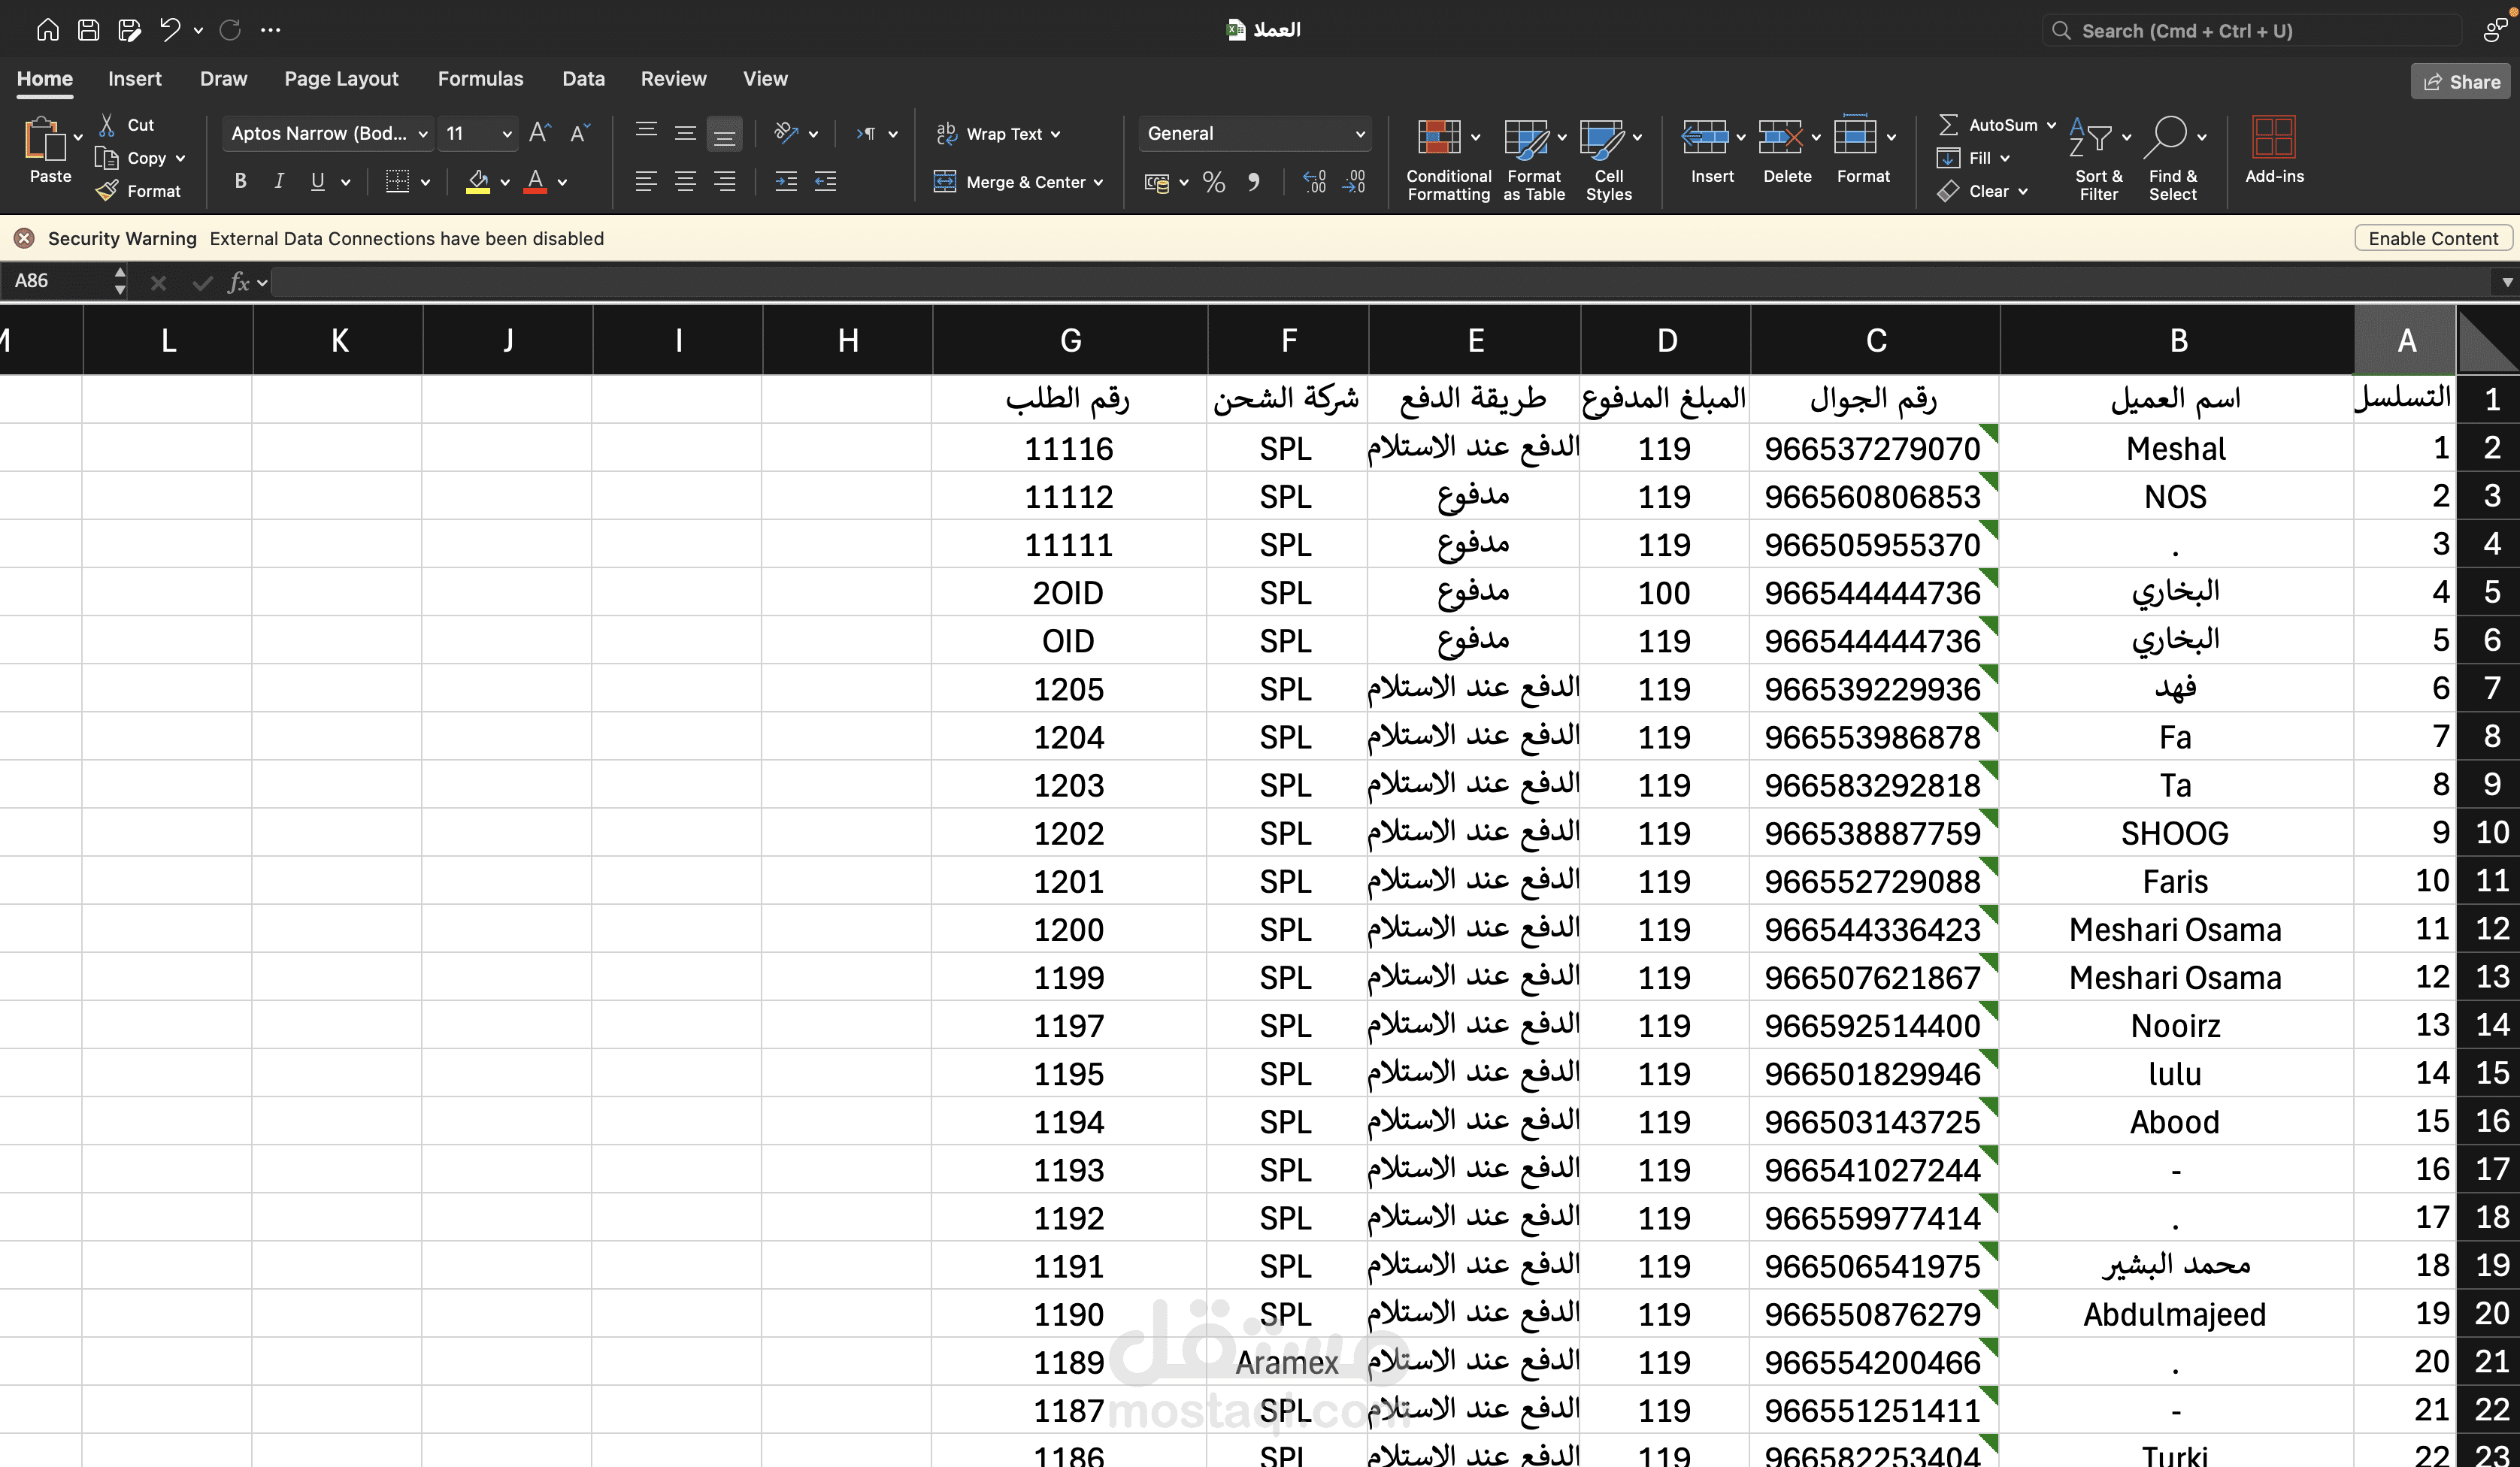Click the Delete cells icon
This screenshot has height=1467, width=2520.
click(1780, 137)
